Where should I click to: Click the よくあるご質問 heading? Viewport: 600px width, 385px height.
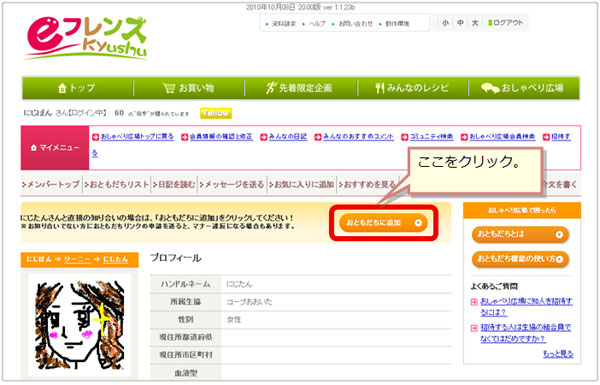[x=494, y=286]
